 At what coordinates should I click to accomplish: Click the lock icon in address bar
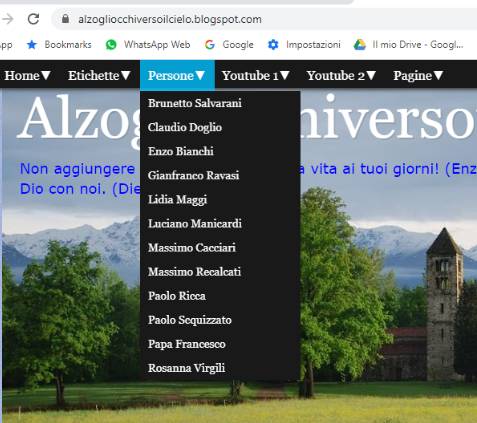[66, 19]
